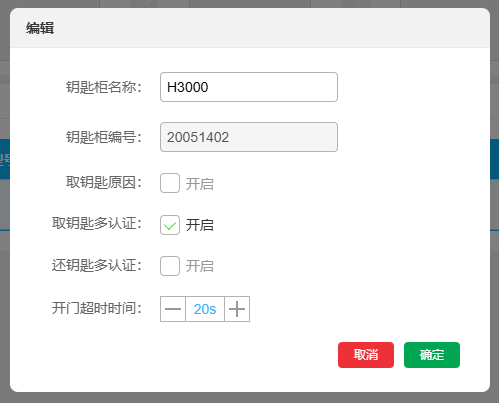Decrease door timeout with the minus button
The image size is (499, 403).
pos(173,309)
